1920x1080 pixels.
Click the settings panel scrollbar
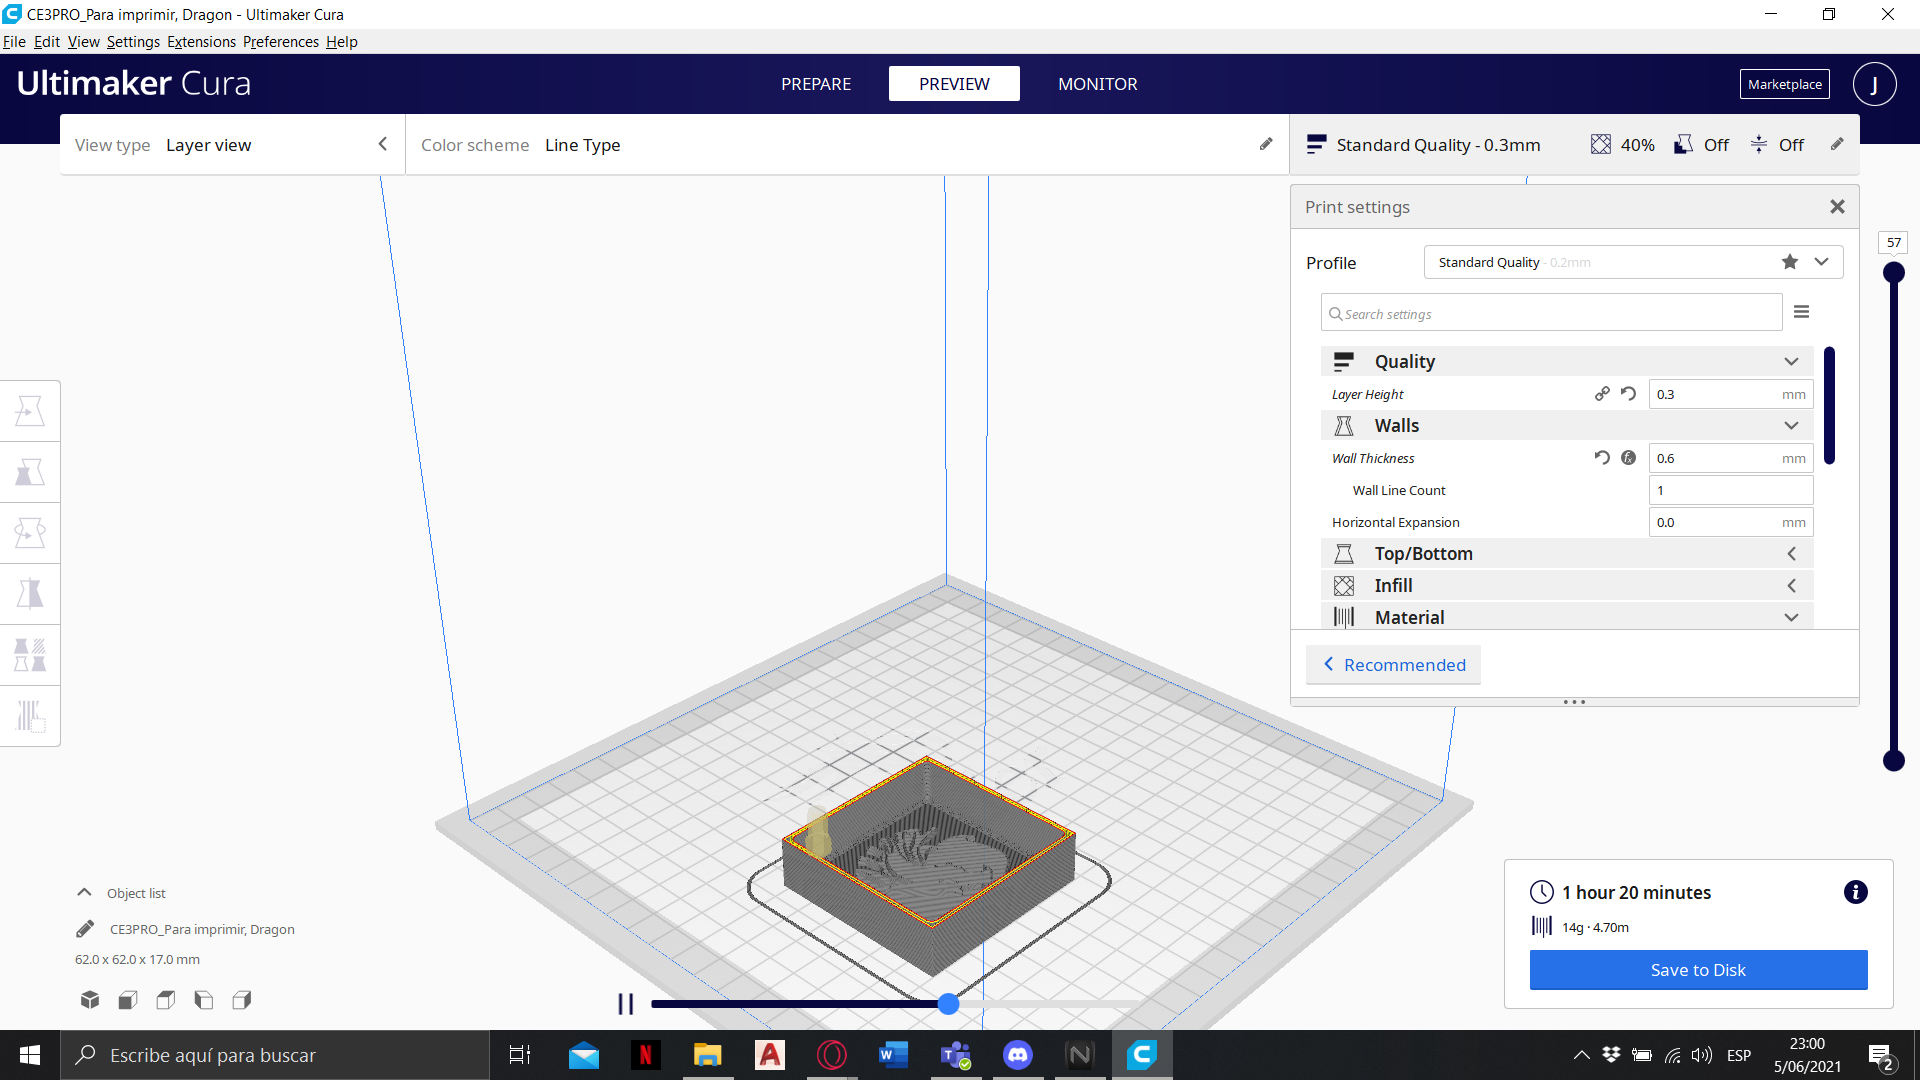(x=1829, y=405)
